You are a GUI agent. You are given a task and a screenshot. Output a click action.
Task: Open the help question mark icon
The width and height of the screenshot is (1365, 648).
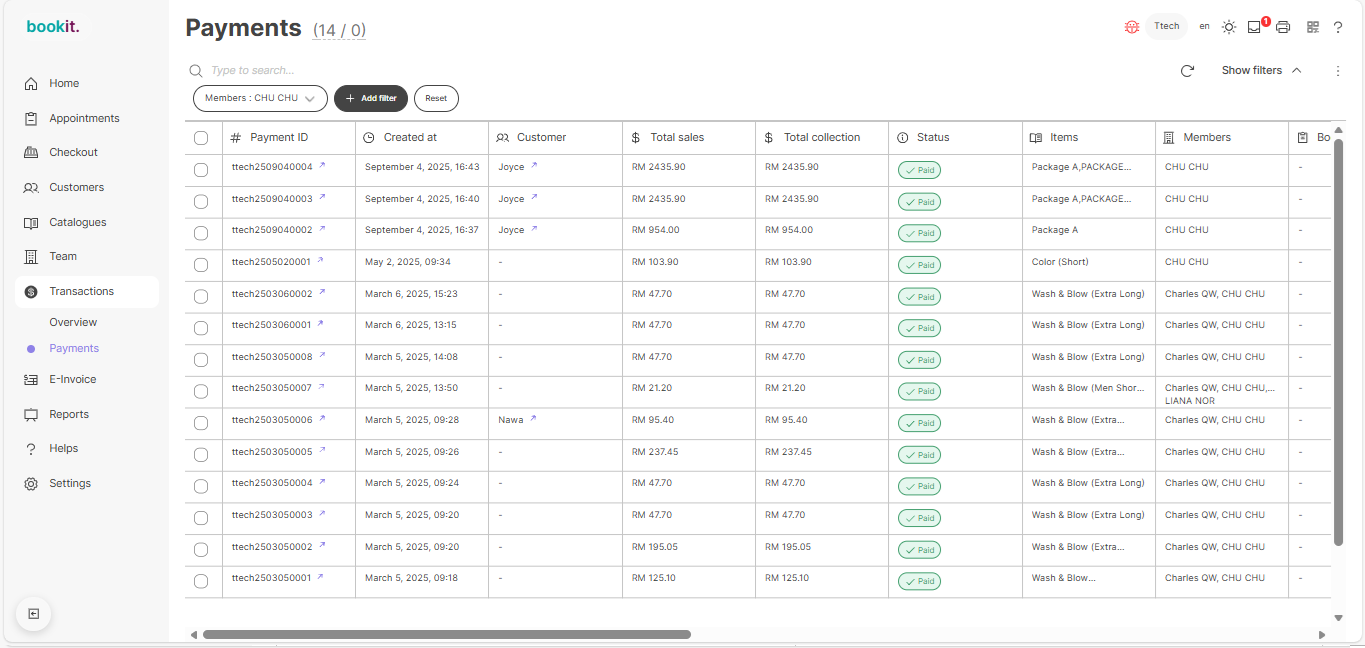pyautogui.click(x=1338, y=27)
